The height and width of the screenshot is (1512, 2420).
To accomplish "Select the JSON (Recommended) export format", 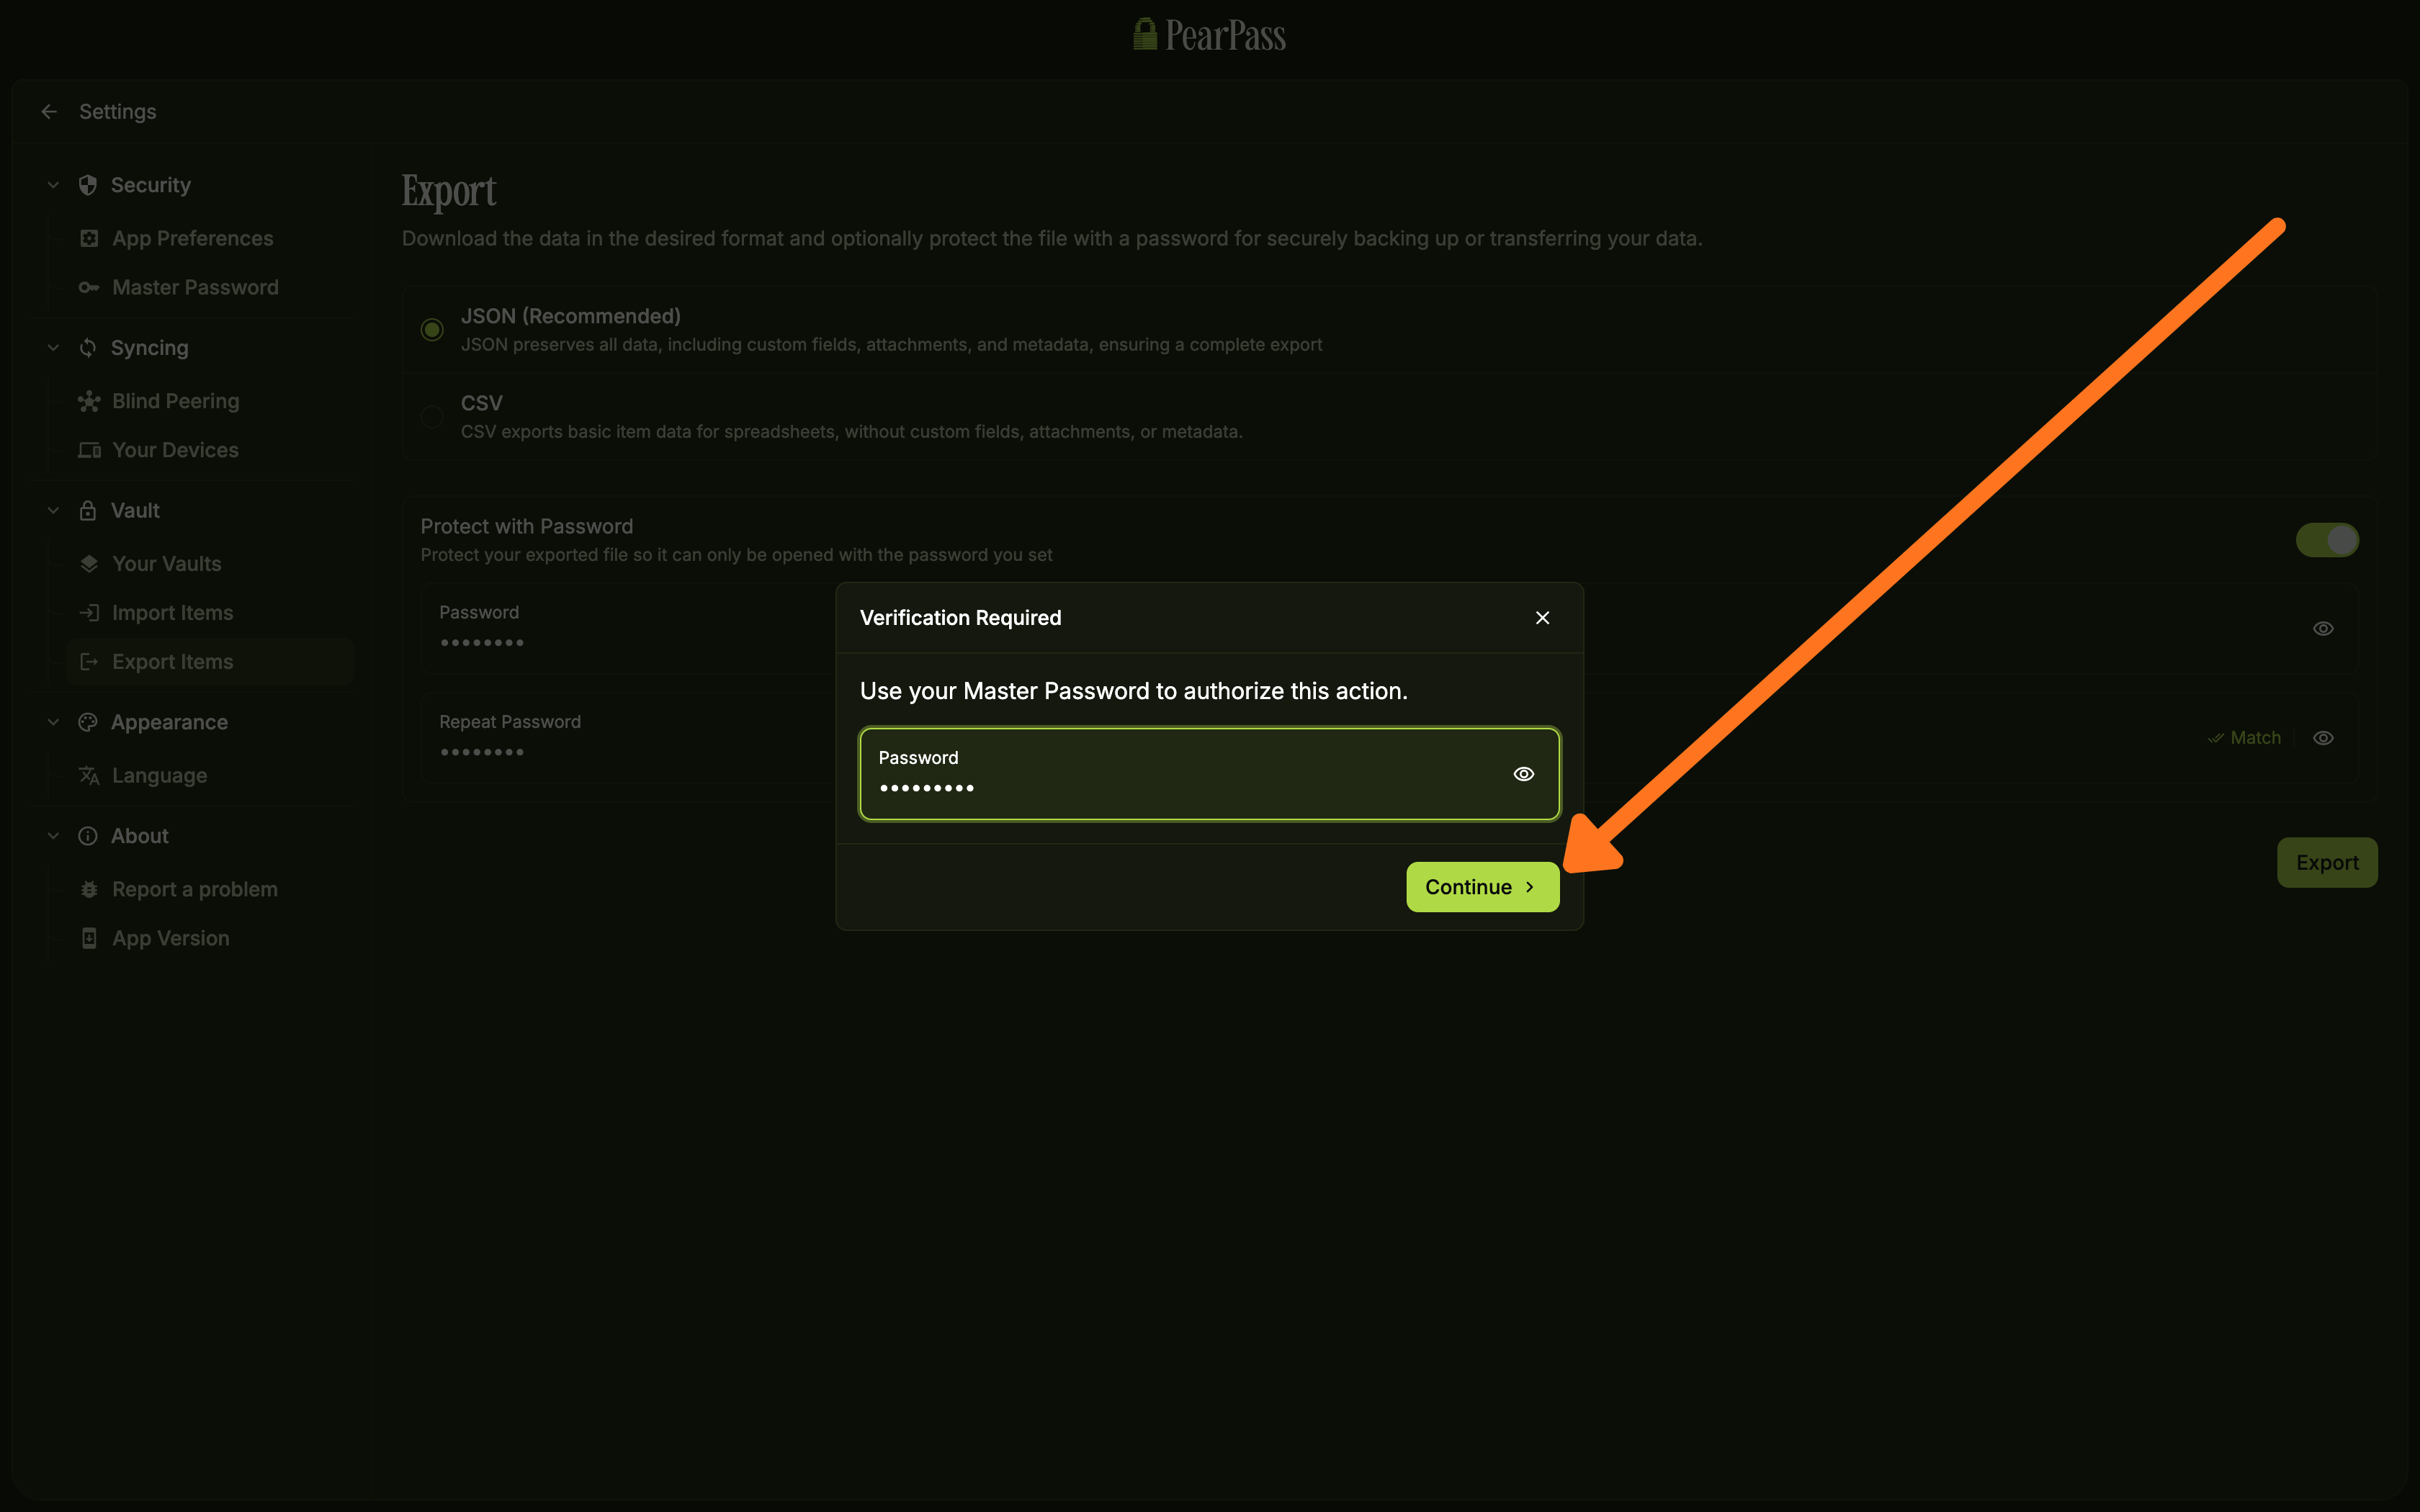I will 431,329.
